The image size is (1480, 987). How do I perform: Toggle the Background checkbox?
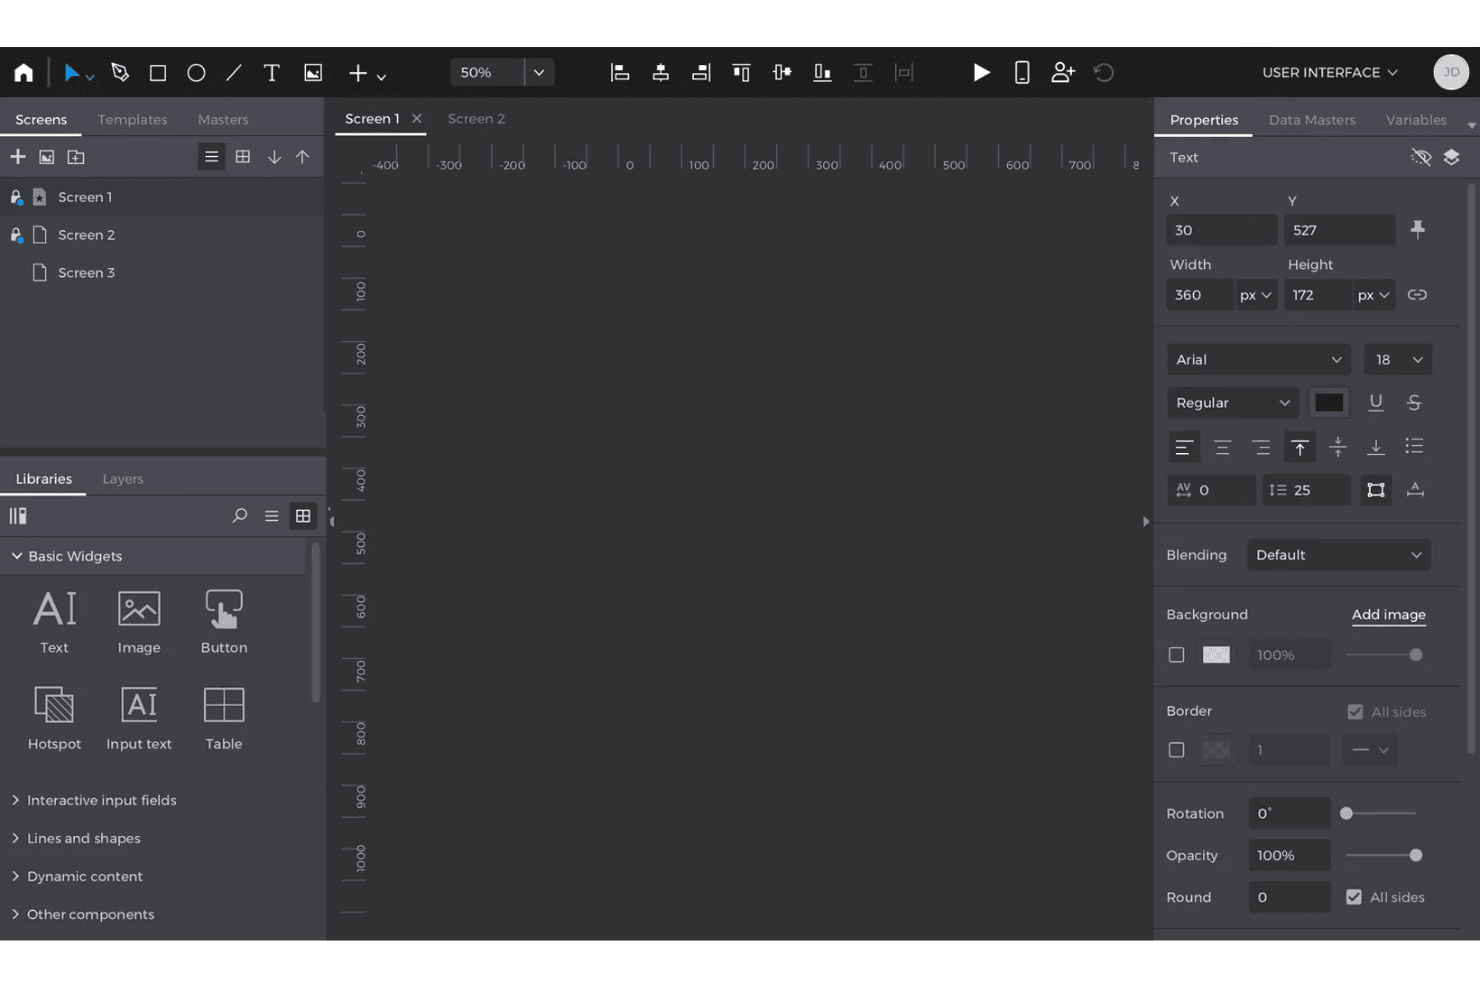click(x=1177, y=655)
